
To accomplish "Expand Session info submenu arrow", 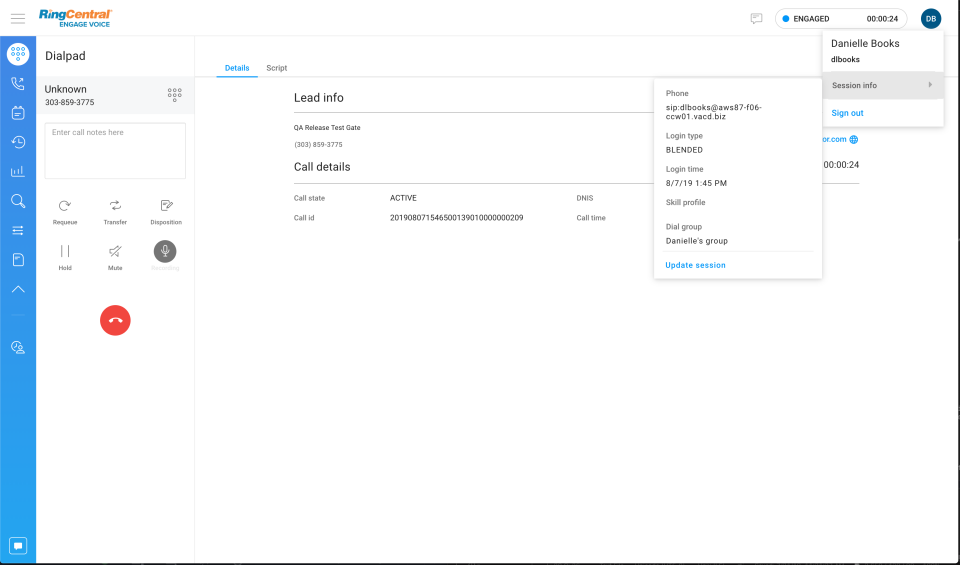I will pos(930,85).
